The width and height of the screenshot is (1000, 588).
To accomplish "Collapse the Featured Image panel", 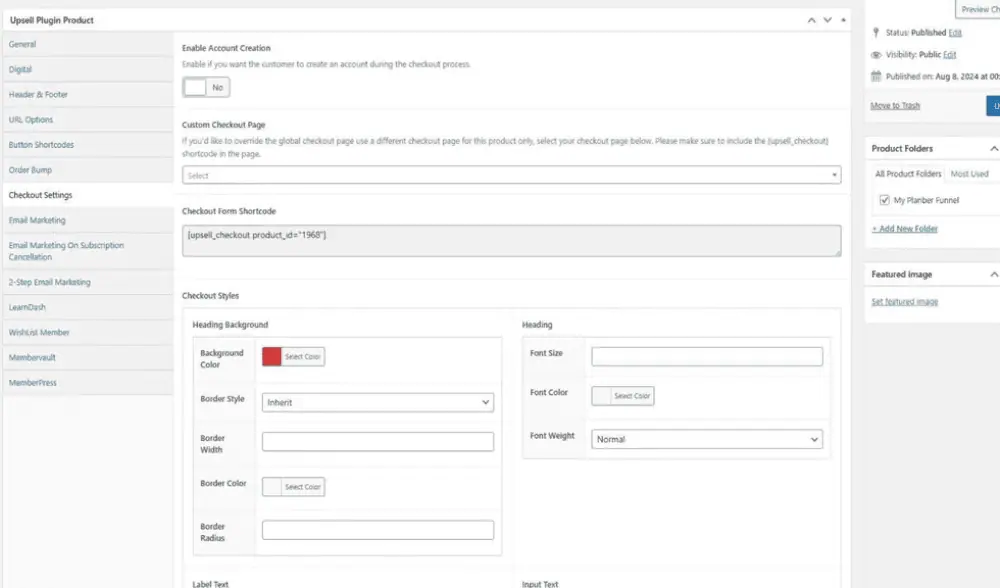I will coord(993,274).
